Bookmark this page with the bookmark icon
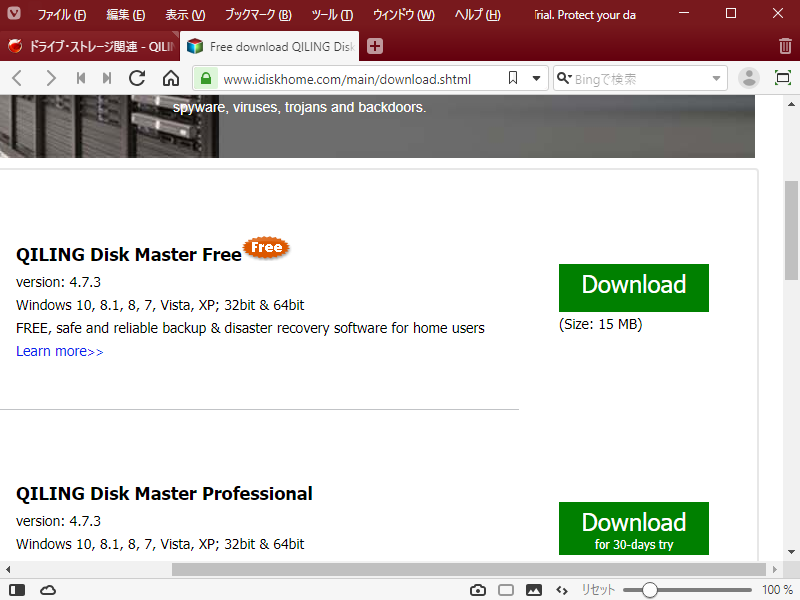This screenshot has height=600, width=800. point(513,78)
